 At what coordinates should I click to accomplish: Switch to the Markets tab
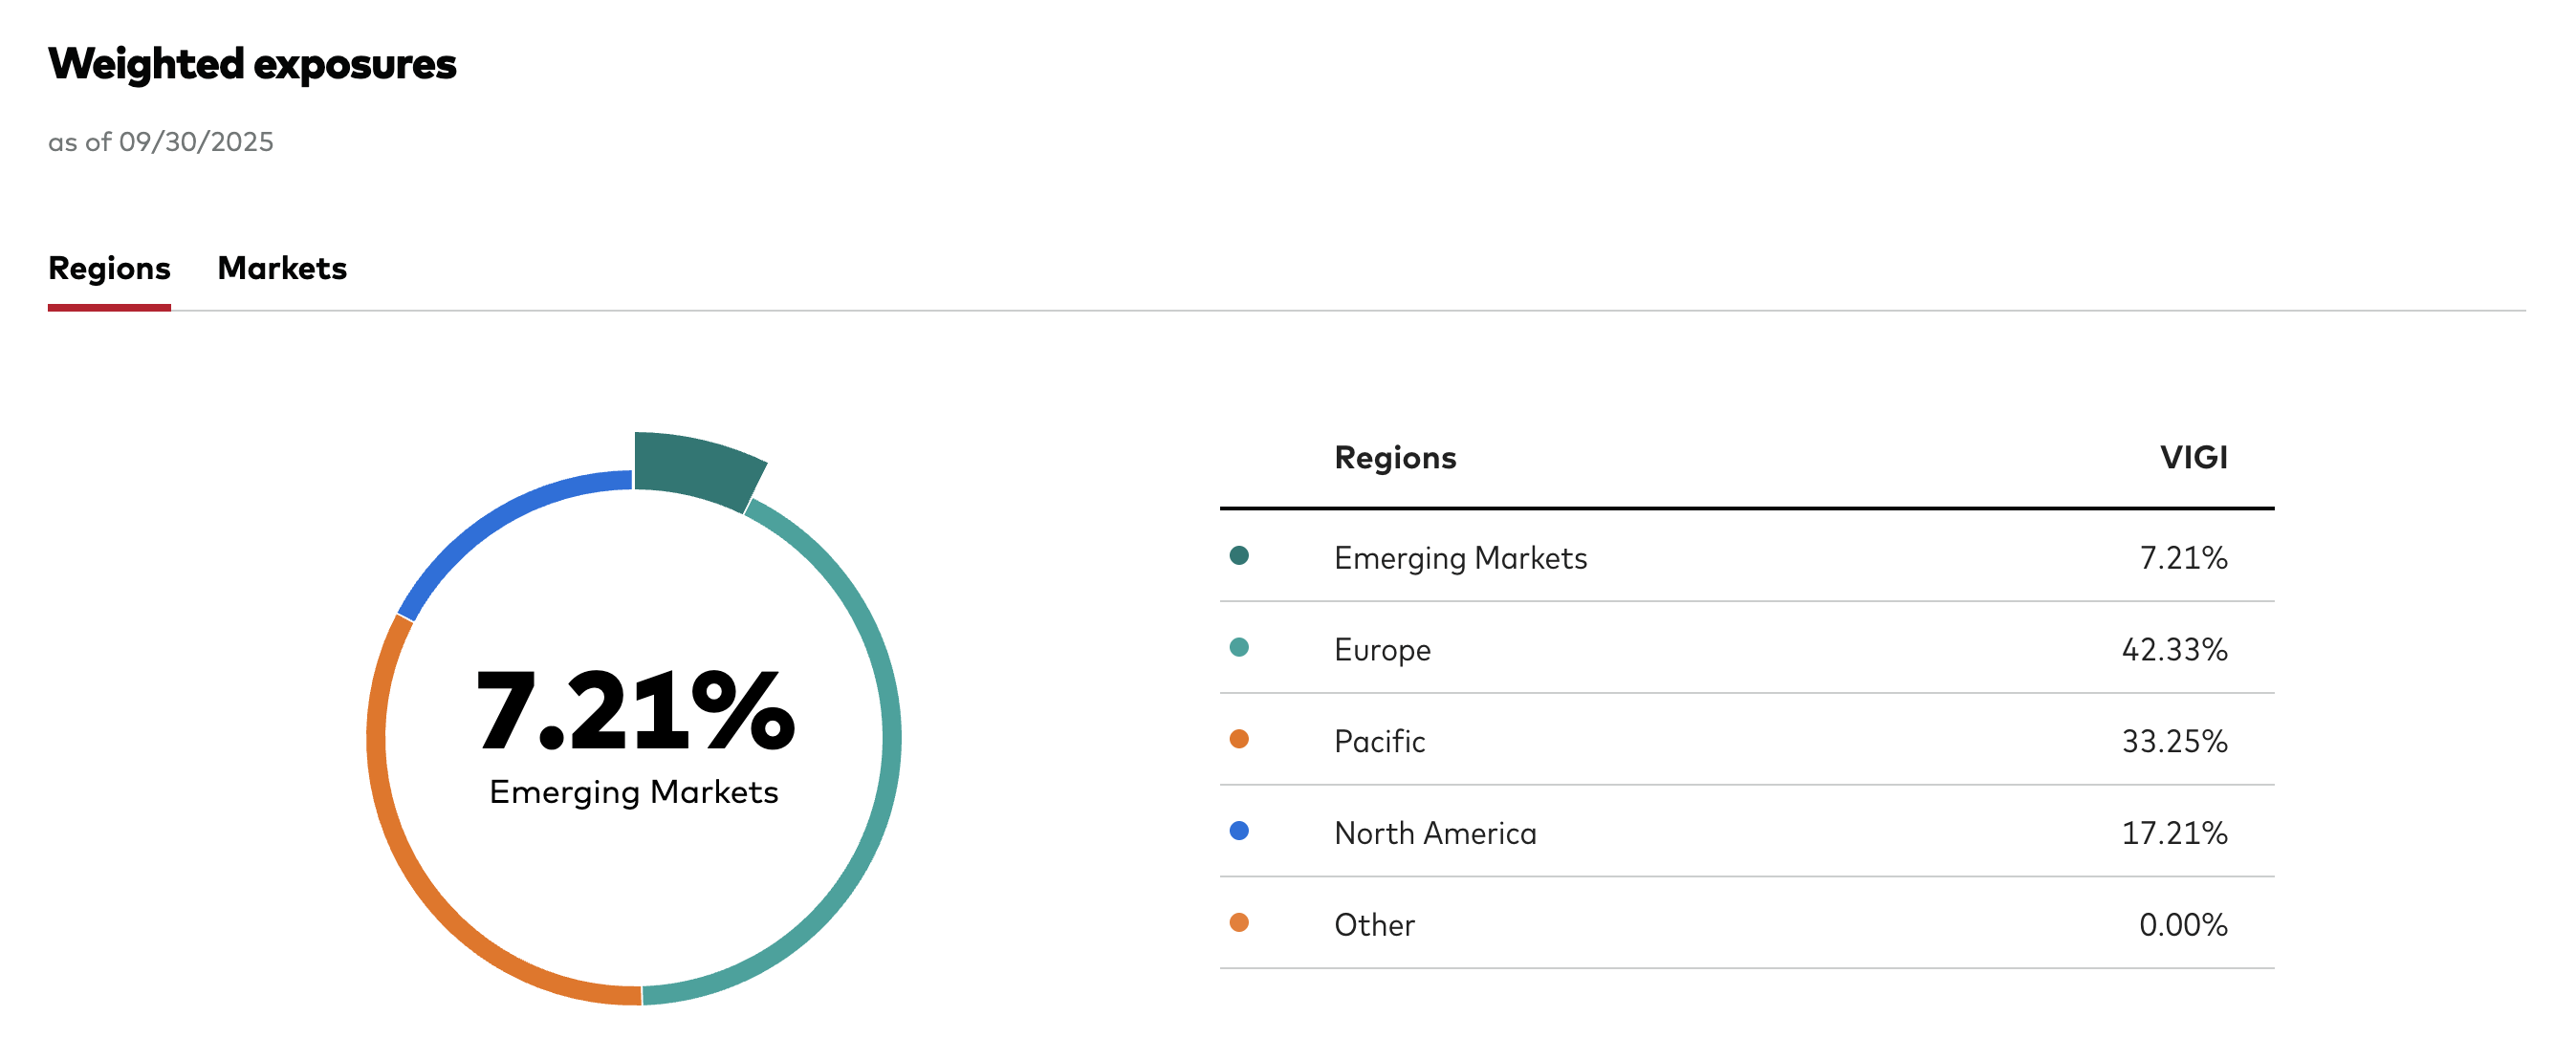click(282, 268)
